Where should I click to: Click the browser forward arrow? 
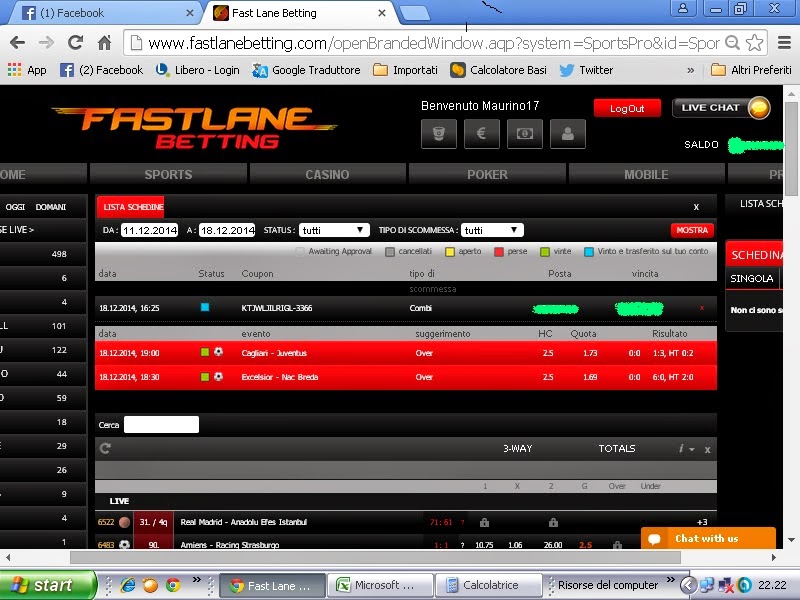[x=46, y=43]
